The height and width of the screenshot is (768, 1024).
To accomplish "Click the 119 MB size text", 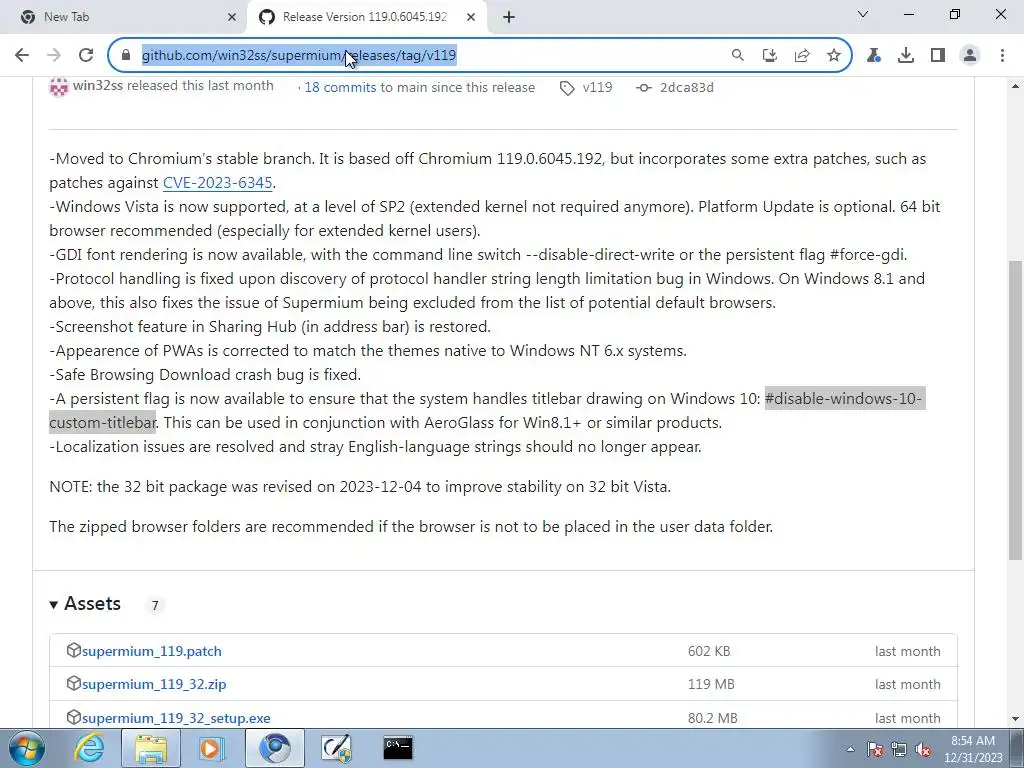I will (711, 684).
